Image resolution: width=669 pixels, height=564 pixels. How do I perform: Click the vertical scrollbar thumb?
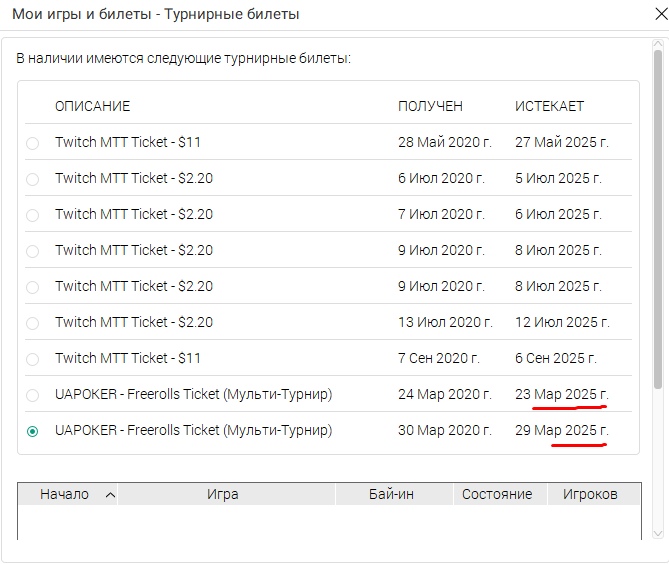pos(658,219)
